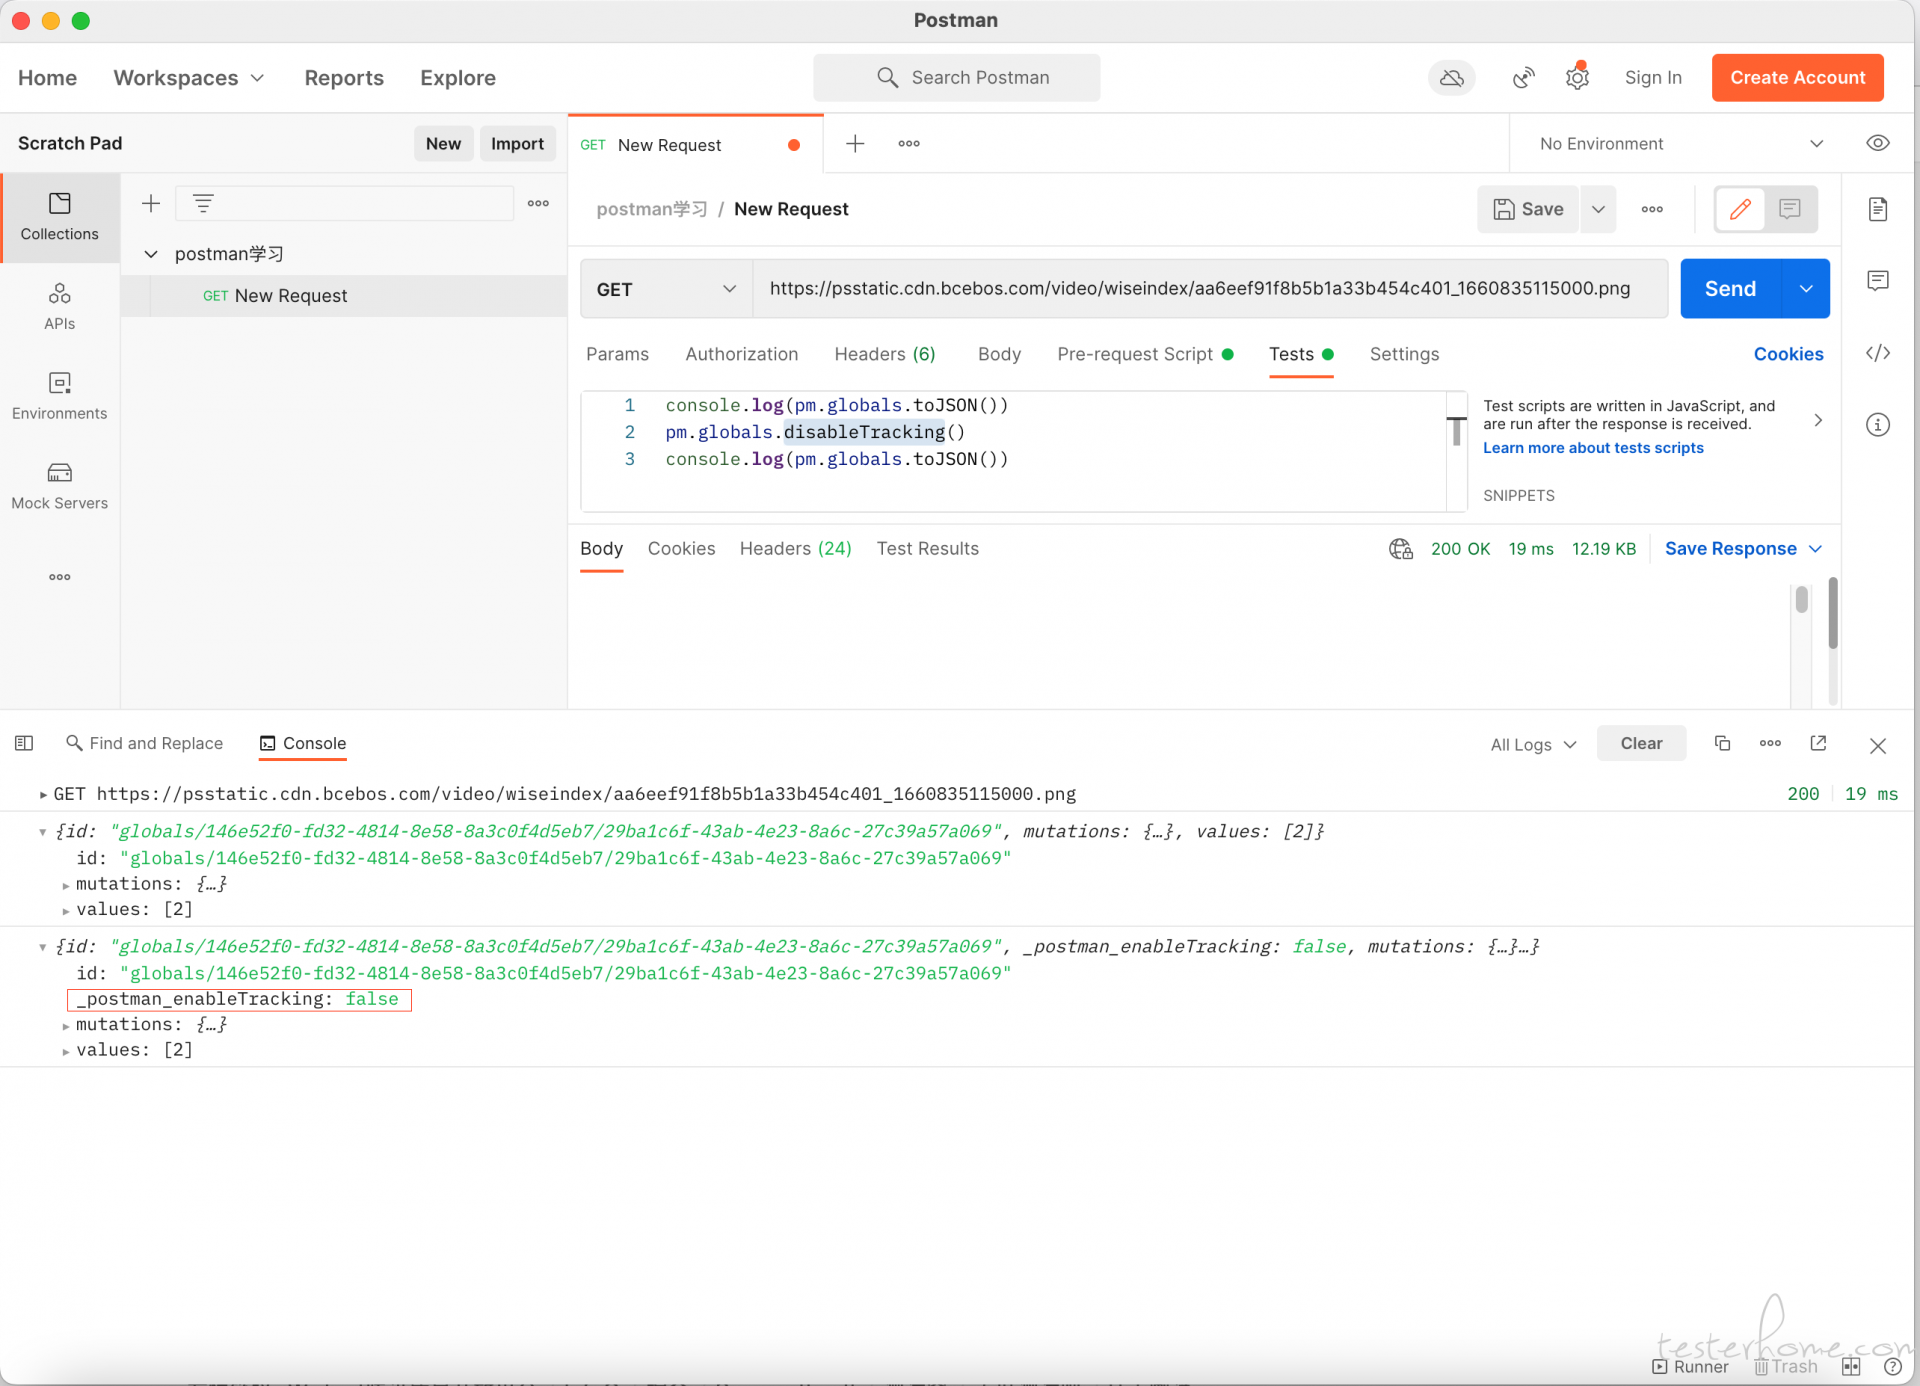Screen dimensions: 1920x1386
Task: Open the request info icon
Action: [1878, 425]
